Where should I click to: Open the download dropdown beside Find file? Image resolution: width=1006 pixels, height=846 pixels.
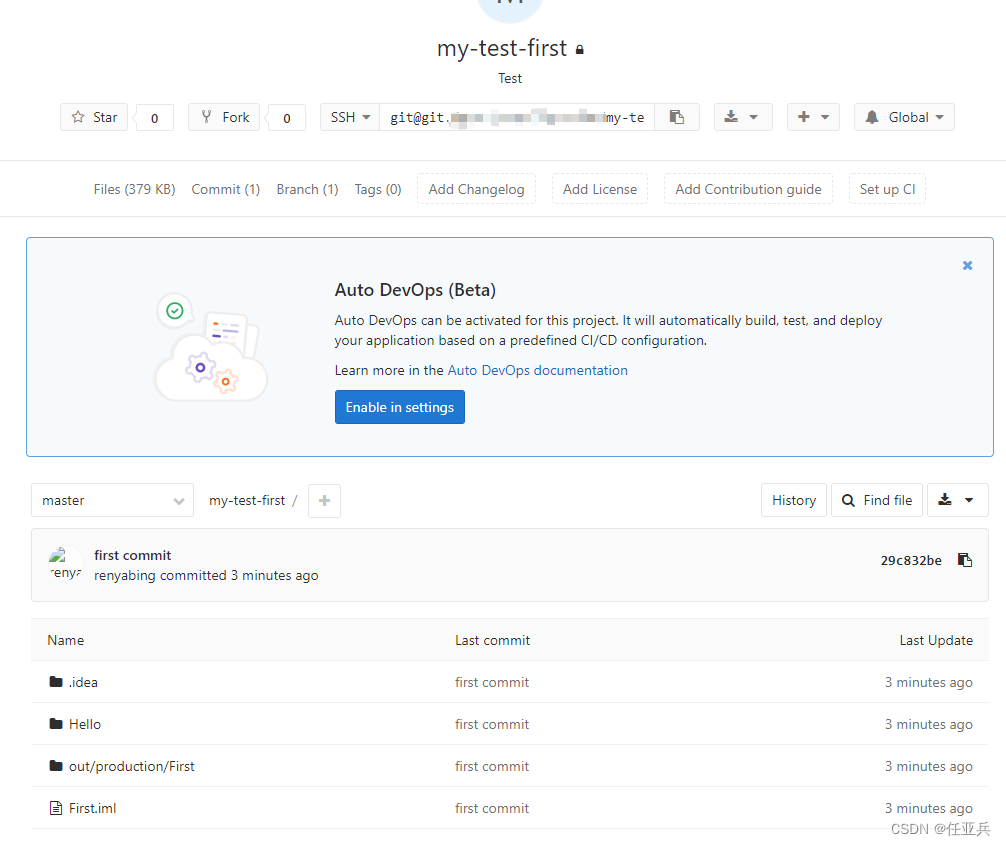point(957,500)
